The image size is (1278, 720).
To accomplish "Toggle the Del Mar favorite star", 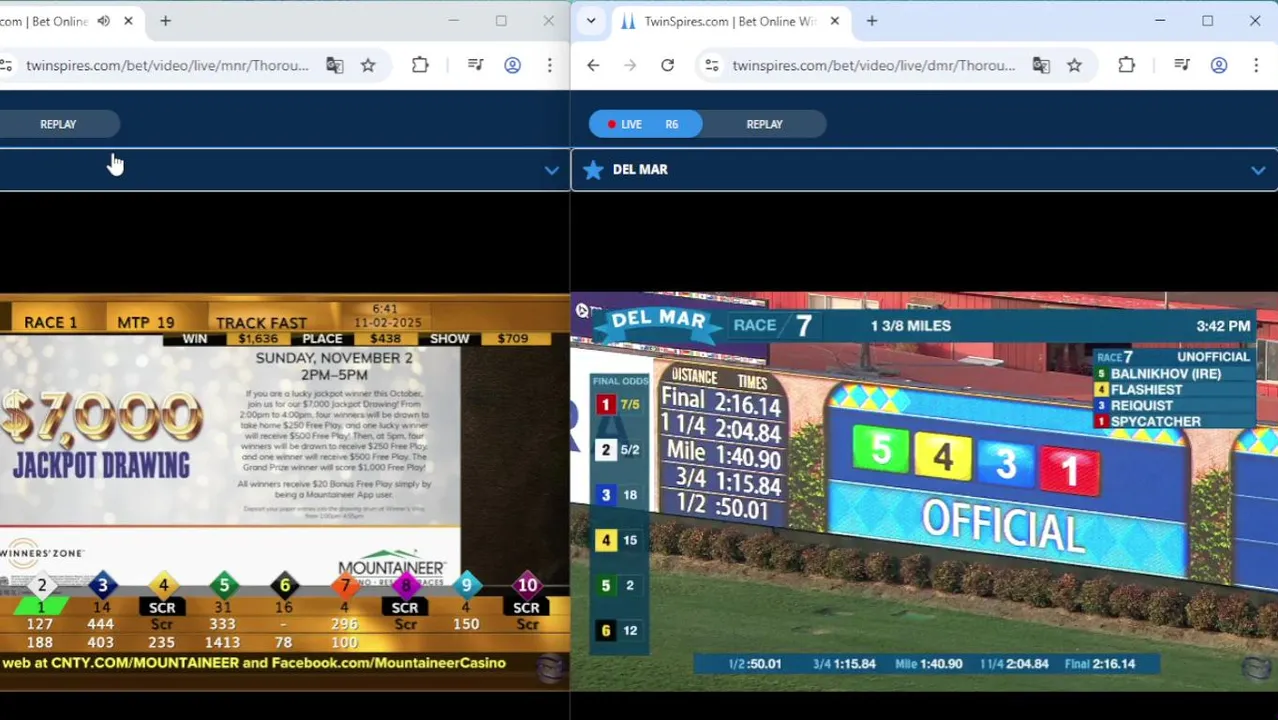I will (x=593, y=170).
